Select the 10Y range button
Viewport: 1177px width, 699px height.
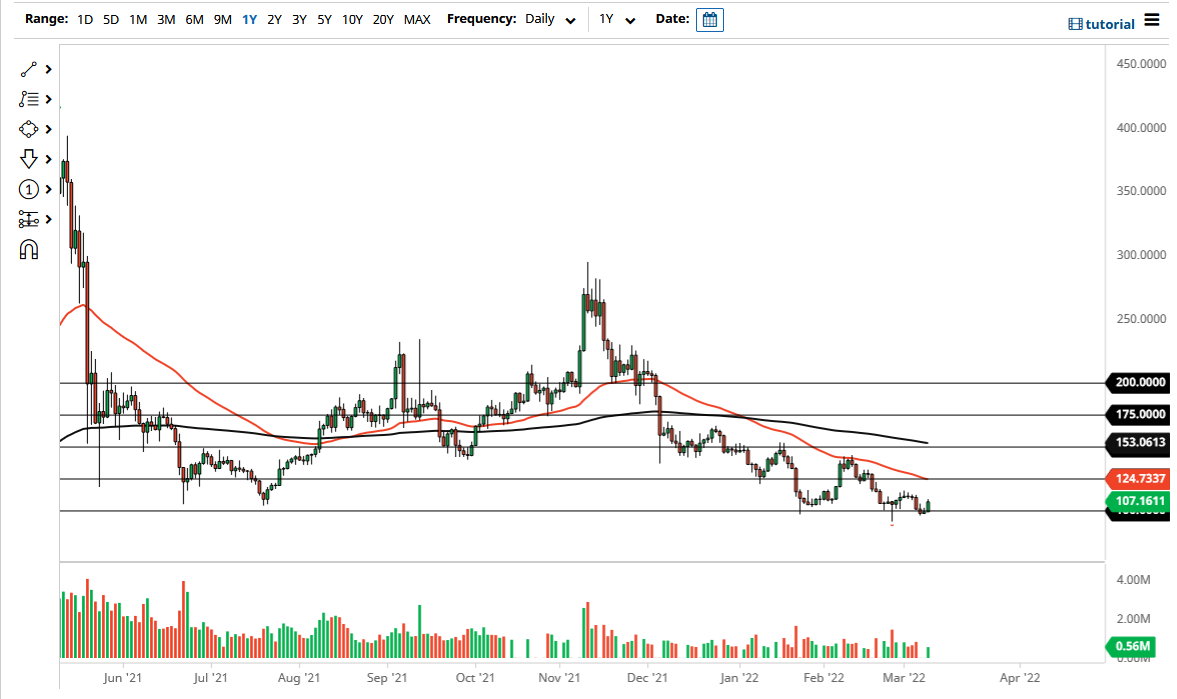[352, 18]
